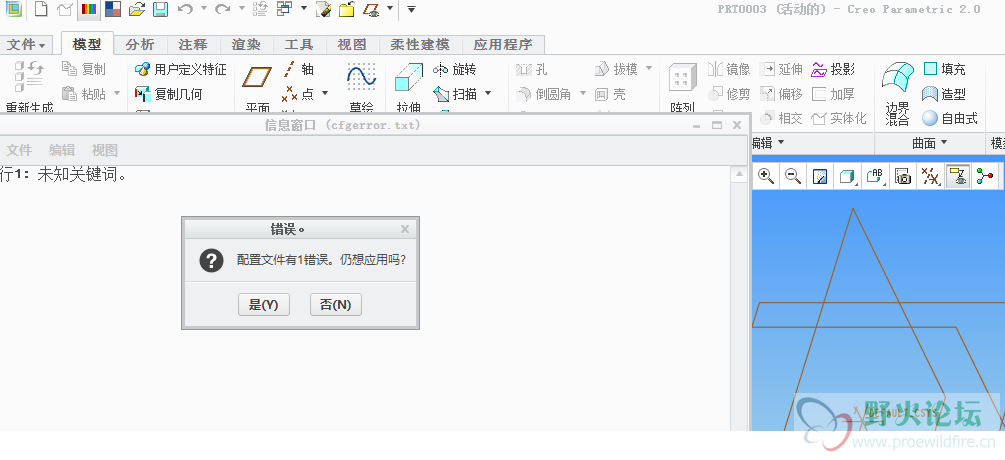Toggle the spin center icon
Image resolution: width=1005 pixels, height=460 pixels.
click(985, 177)
